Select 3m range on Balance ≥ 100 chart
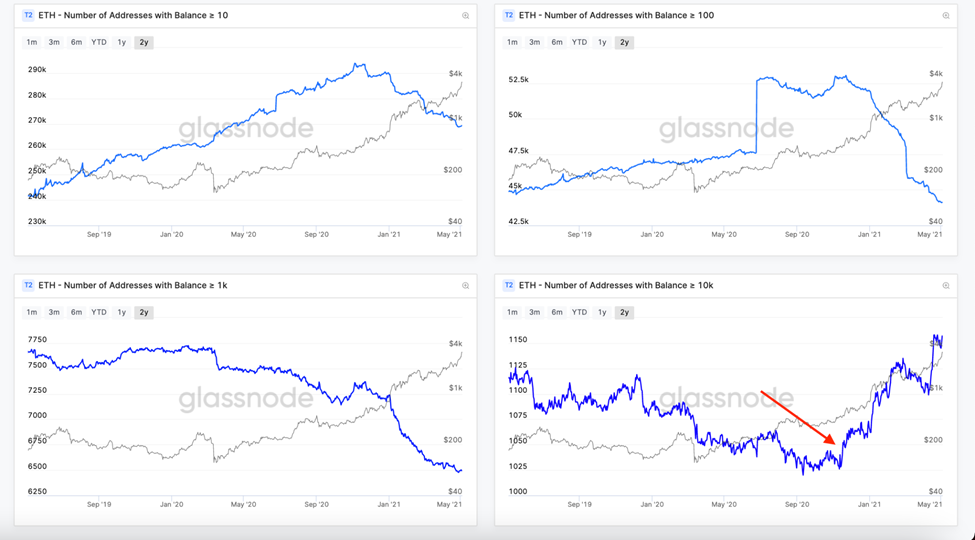 535,42
